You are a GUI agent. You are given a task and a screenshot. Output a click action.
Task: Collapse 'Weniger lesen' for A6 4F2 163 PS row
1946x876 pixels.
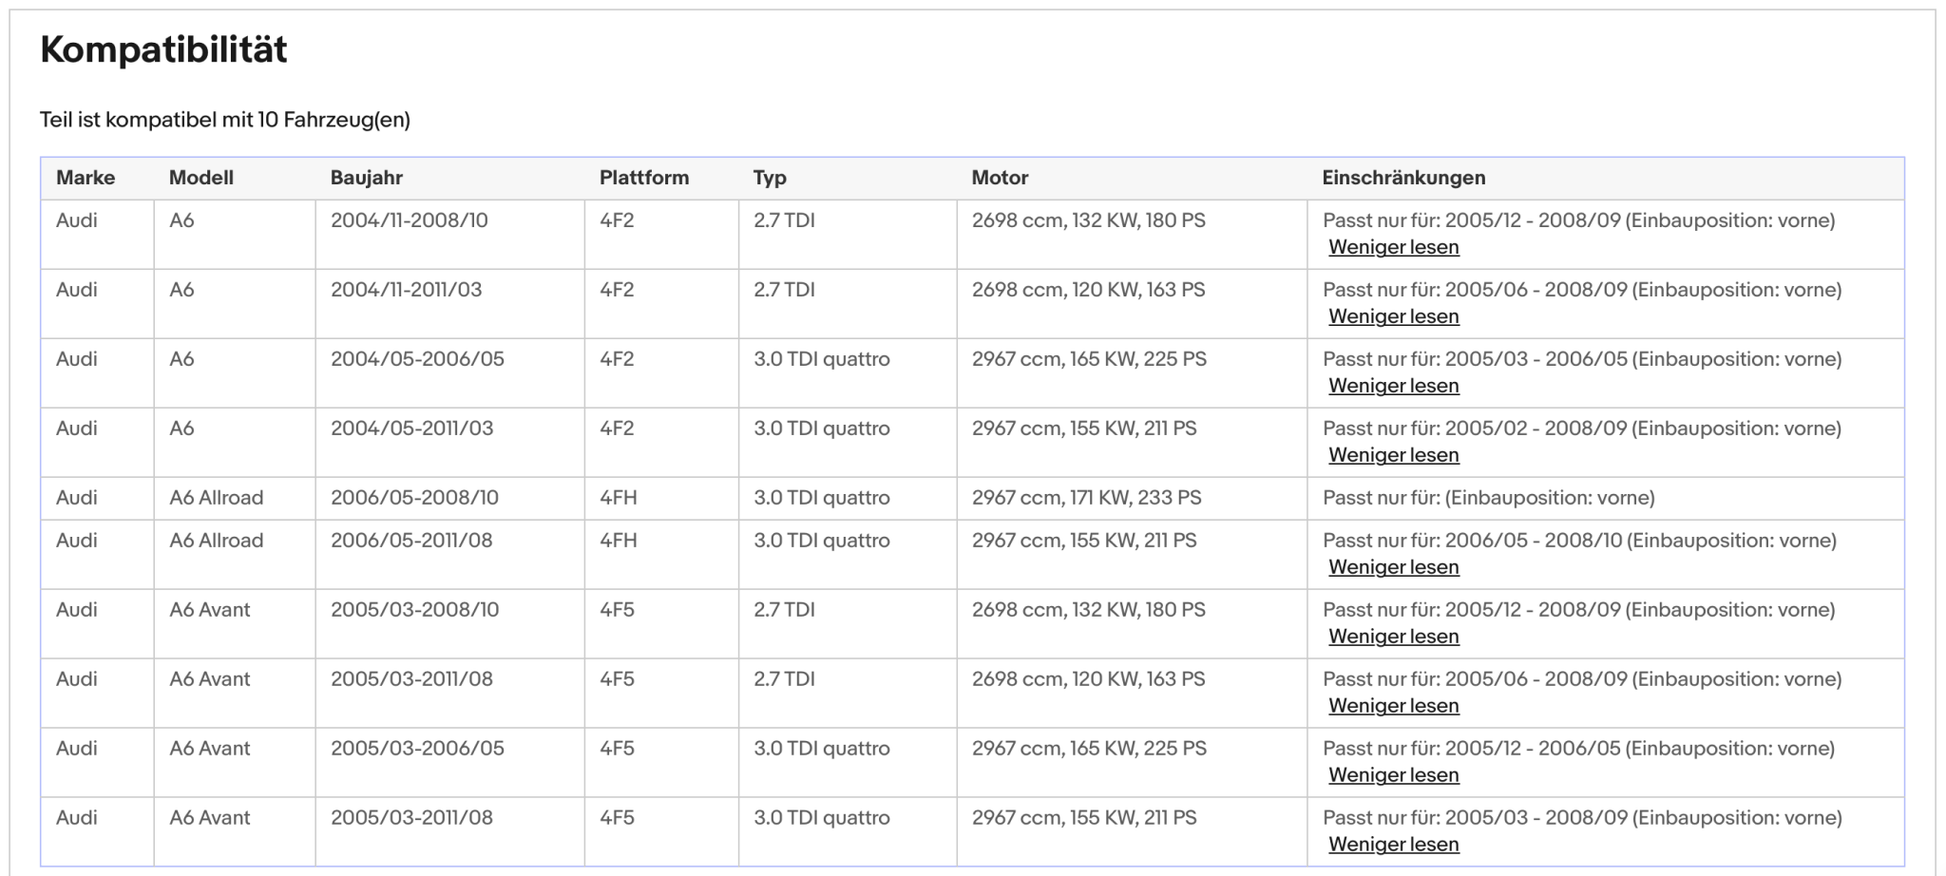(x=1393, y=316)
